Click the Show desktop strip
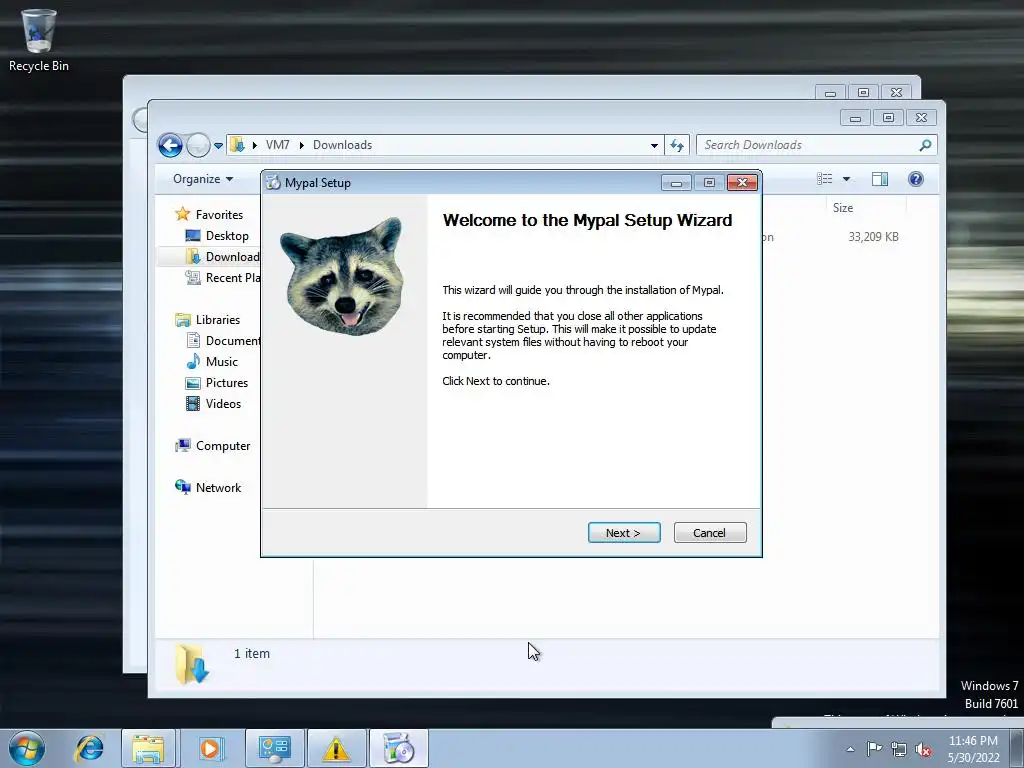Image resolution: width=1024 pixels, height=768 pixels. (1017, 748)
